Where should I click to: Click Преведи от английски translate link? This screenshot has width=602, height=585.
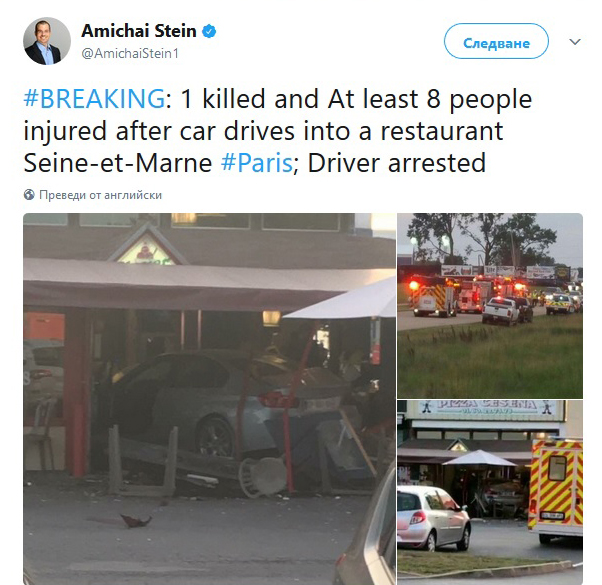pyautogui.click(x=101, y=195)
